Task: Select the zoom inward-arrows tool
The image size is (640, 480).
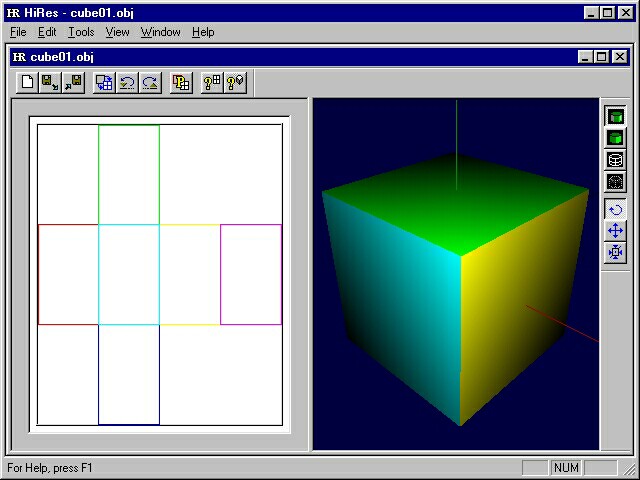Action: click(x=616, y=253)
